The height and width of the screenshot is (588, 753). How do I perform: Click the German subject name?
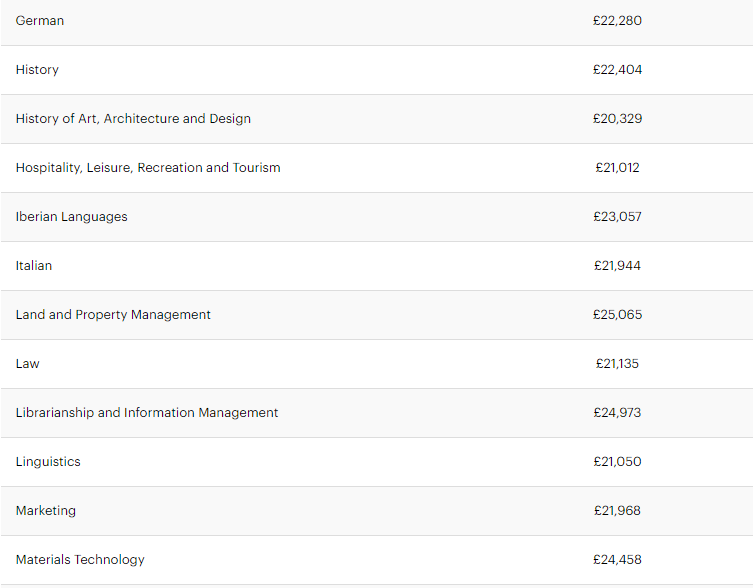[40, 21]
